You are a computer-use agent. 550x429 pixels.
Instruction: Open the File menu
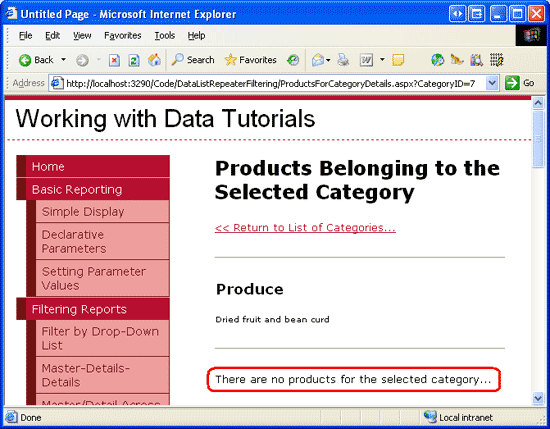(25, 35)
